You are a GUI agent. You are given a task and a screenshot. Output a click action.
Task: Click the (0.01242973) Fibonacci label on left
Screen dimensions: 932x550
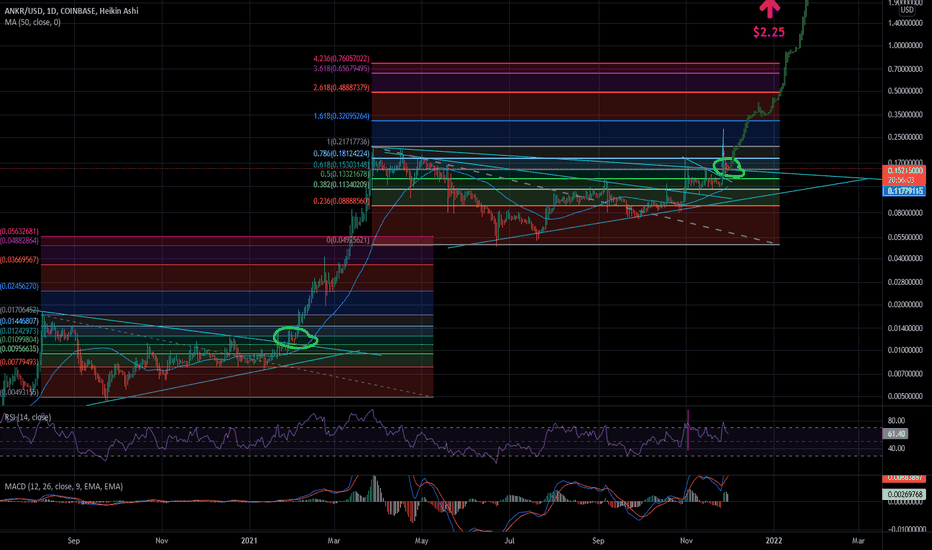[x=20, y=331]
